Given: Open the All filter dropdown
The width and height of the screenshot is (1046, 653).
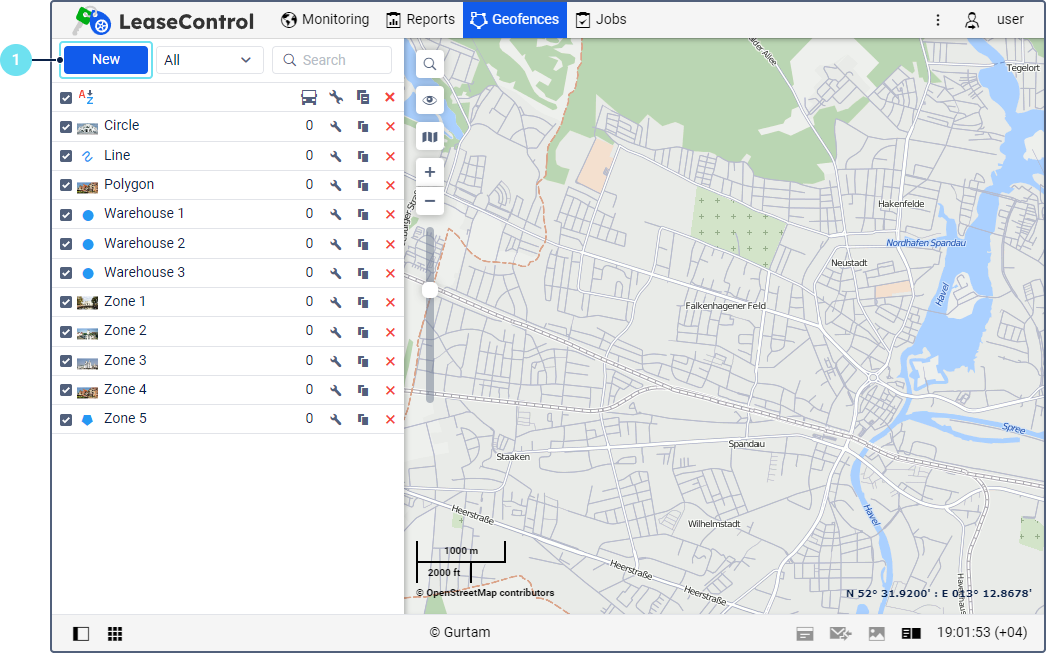Looking at the screenshot, I should (x=209, y=60).
